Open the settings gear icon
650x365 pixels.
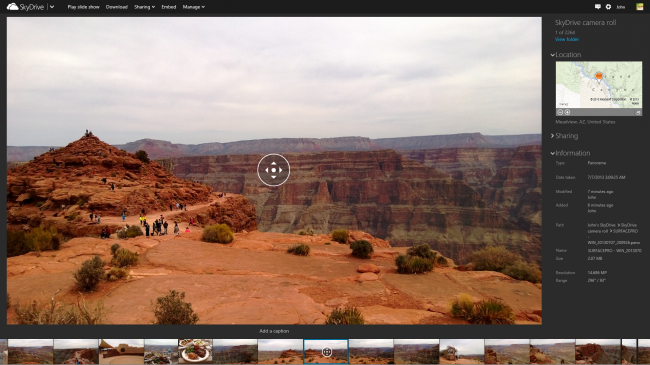click(608, 7)
